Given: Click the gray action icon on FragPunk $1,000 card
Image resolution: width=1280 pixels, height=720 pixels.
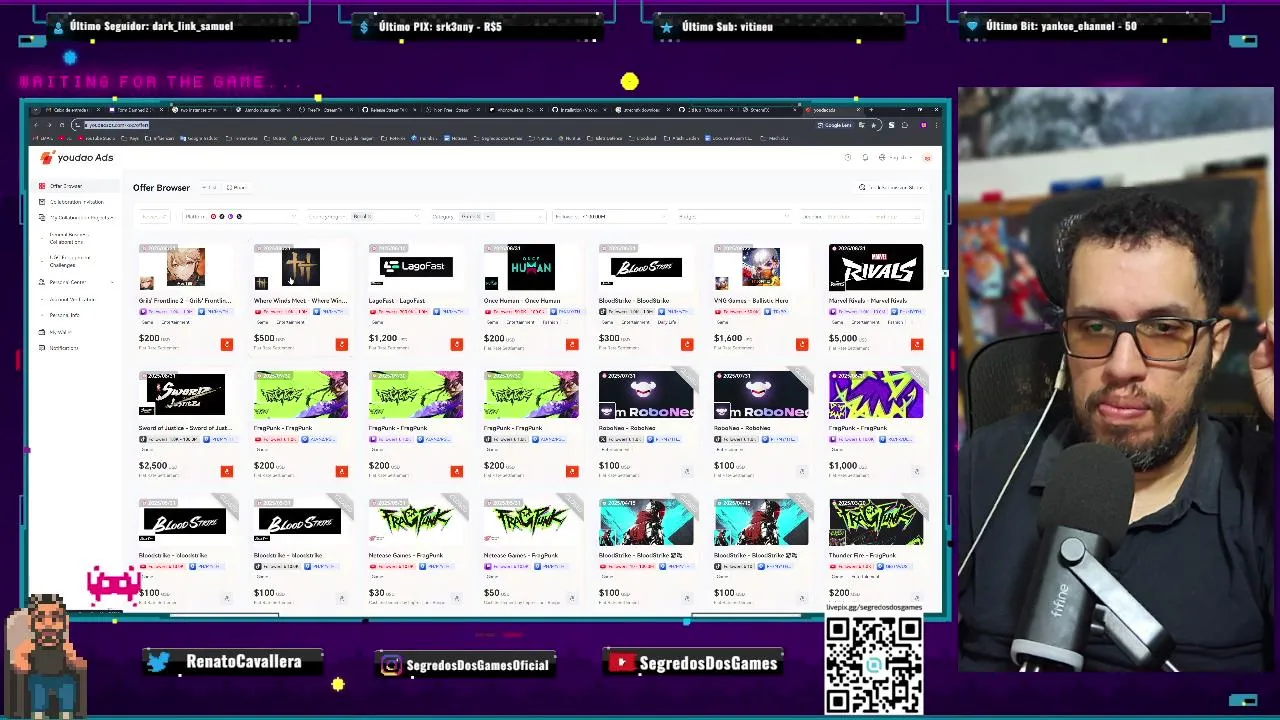Looking at the screenshot, I should coord(917,471).
